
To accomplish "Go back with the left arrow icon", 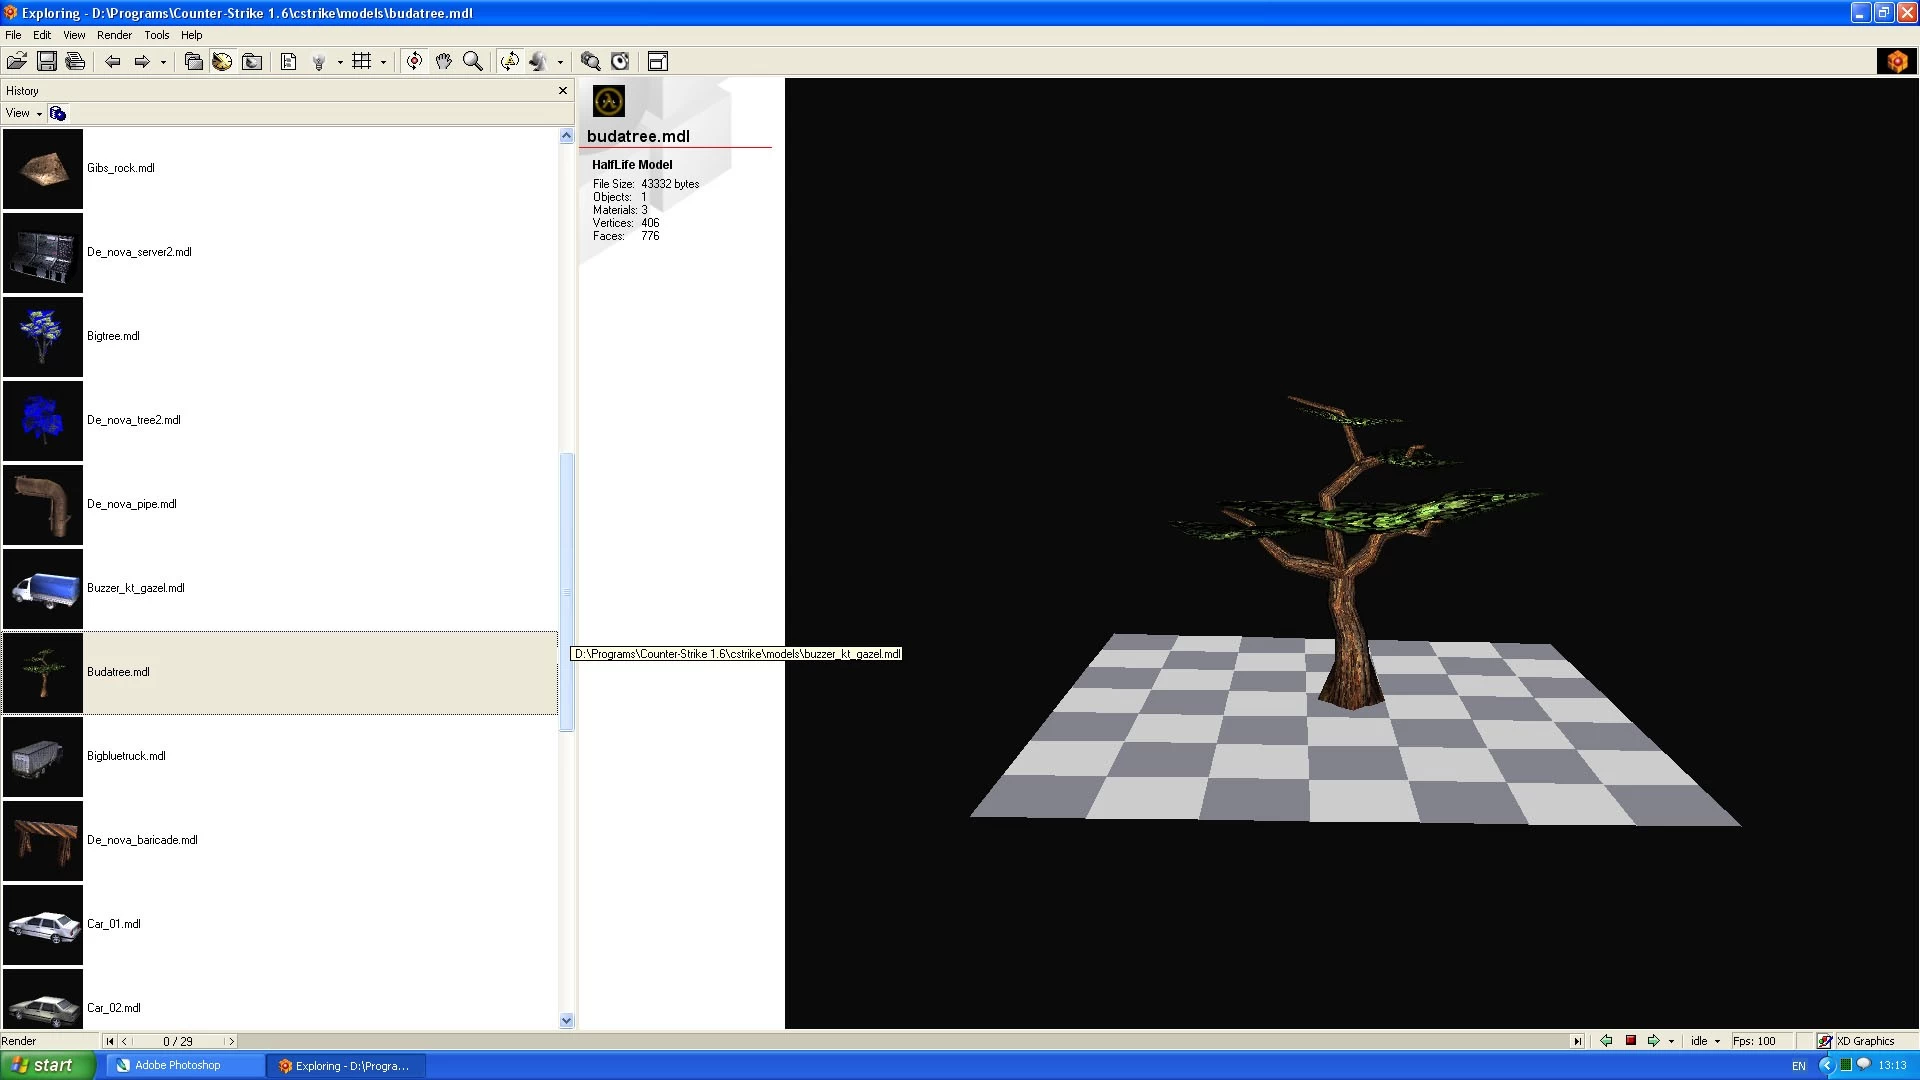I will [x=113, y=62].
